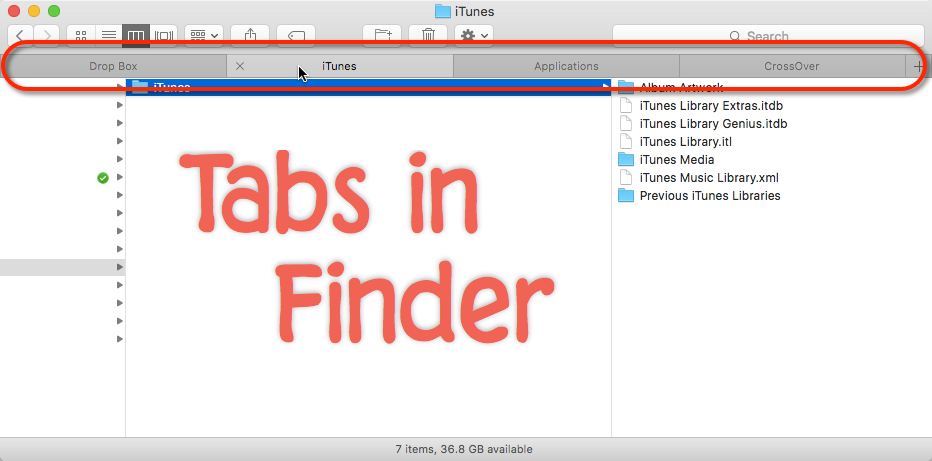Click the green sync checkmark badge
Viewport: 932px width, 461px height.
103,177
